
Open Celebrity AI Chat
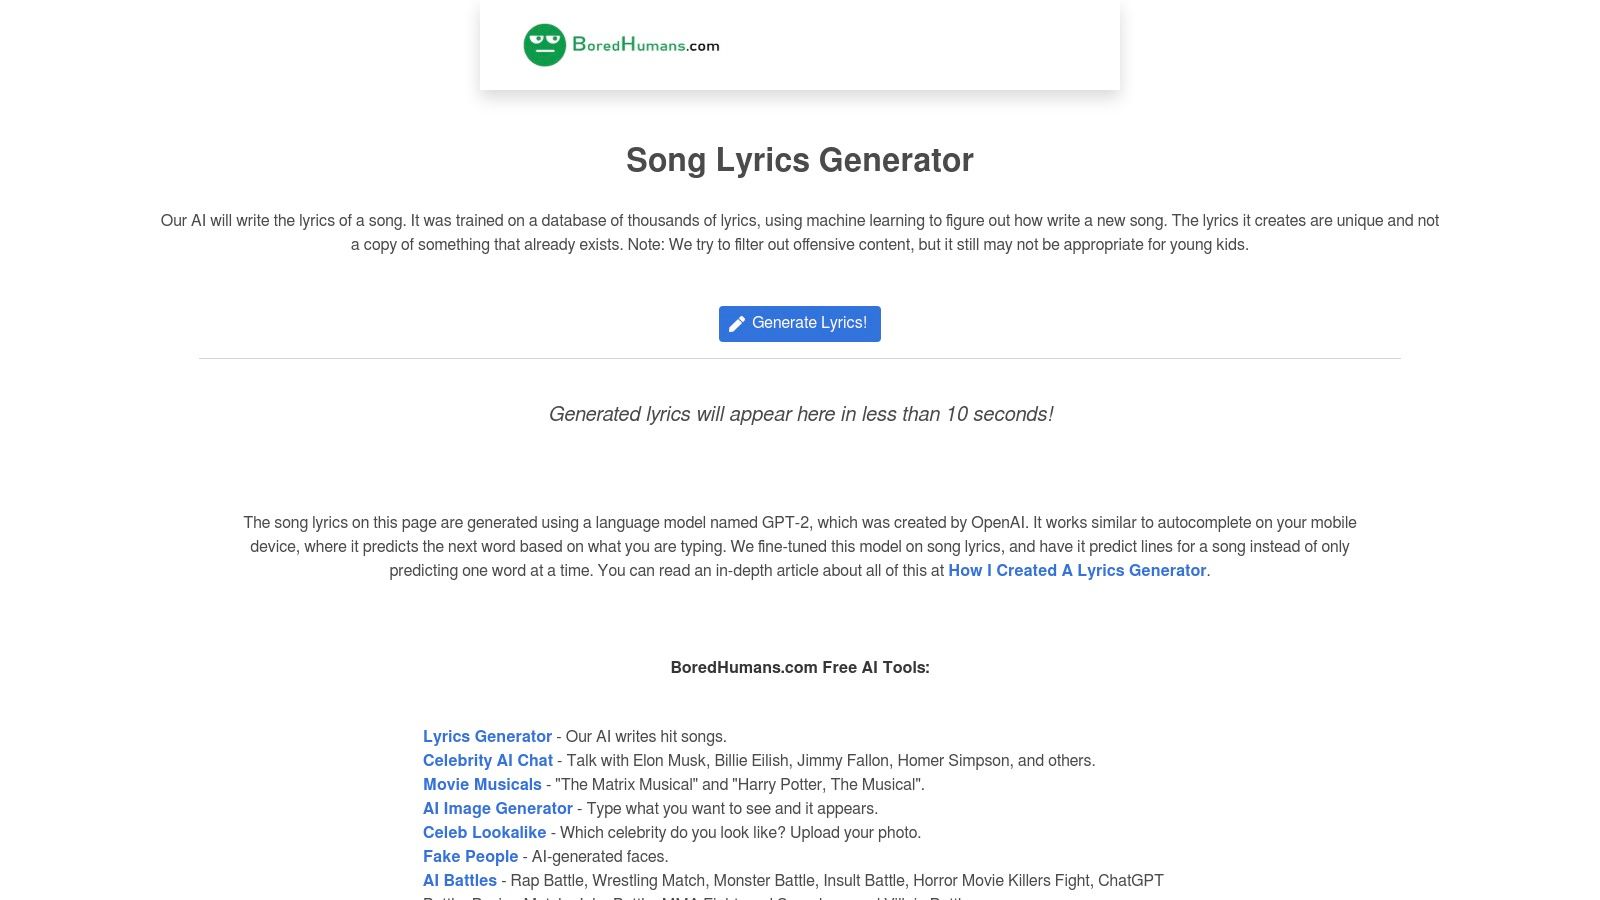[487, 760]
